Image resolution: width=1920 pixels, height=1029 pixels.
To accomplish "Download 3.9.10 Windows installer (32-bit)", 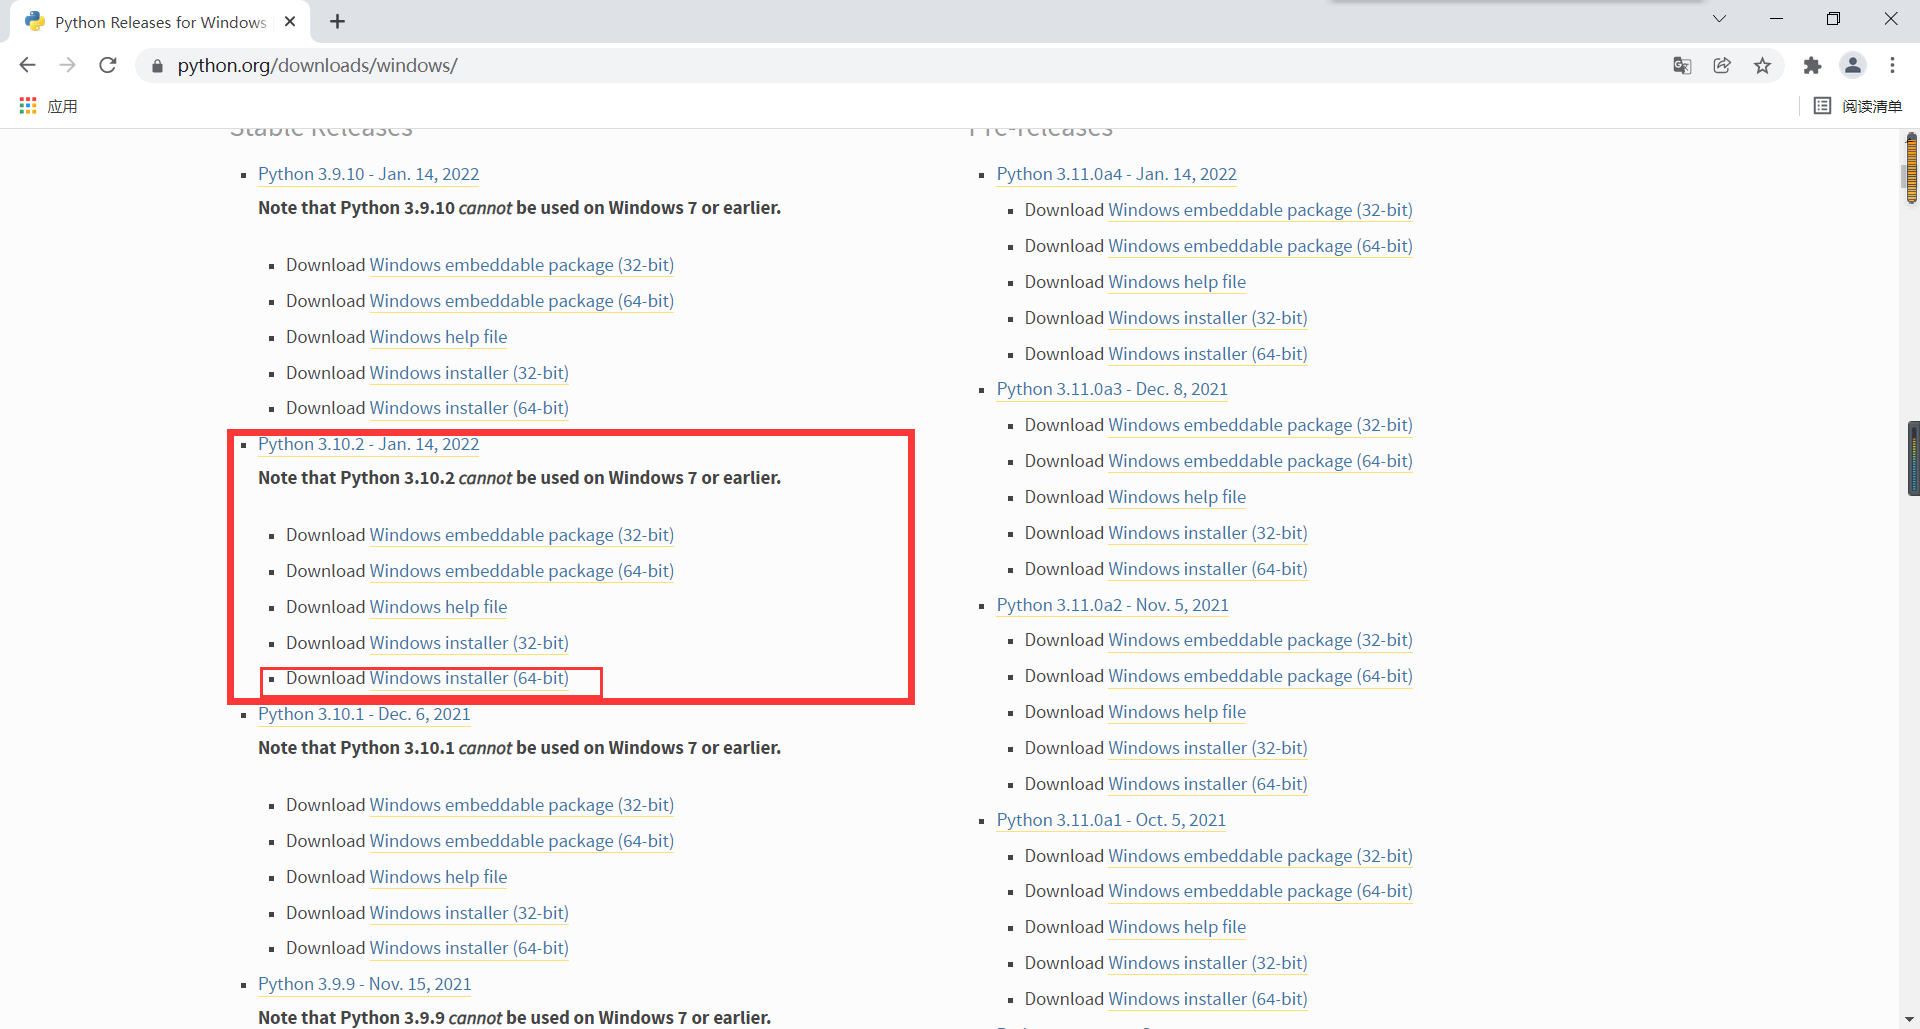I will click(x=469, y=373).
